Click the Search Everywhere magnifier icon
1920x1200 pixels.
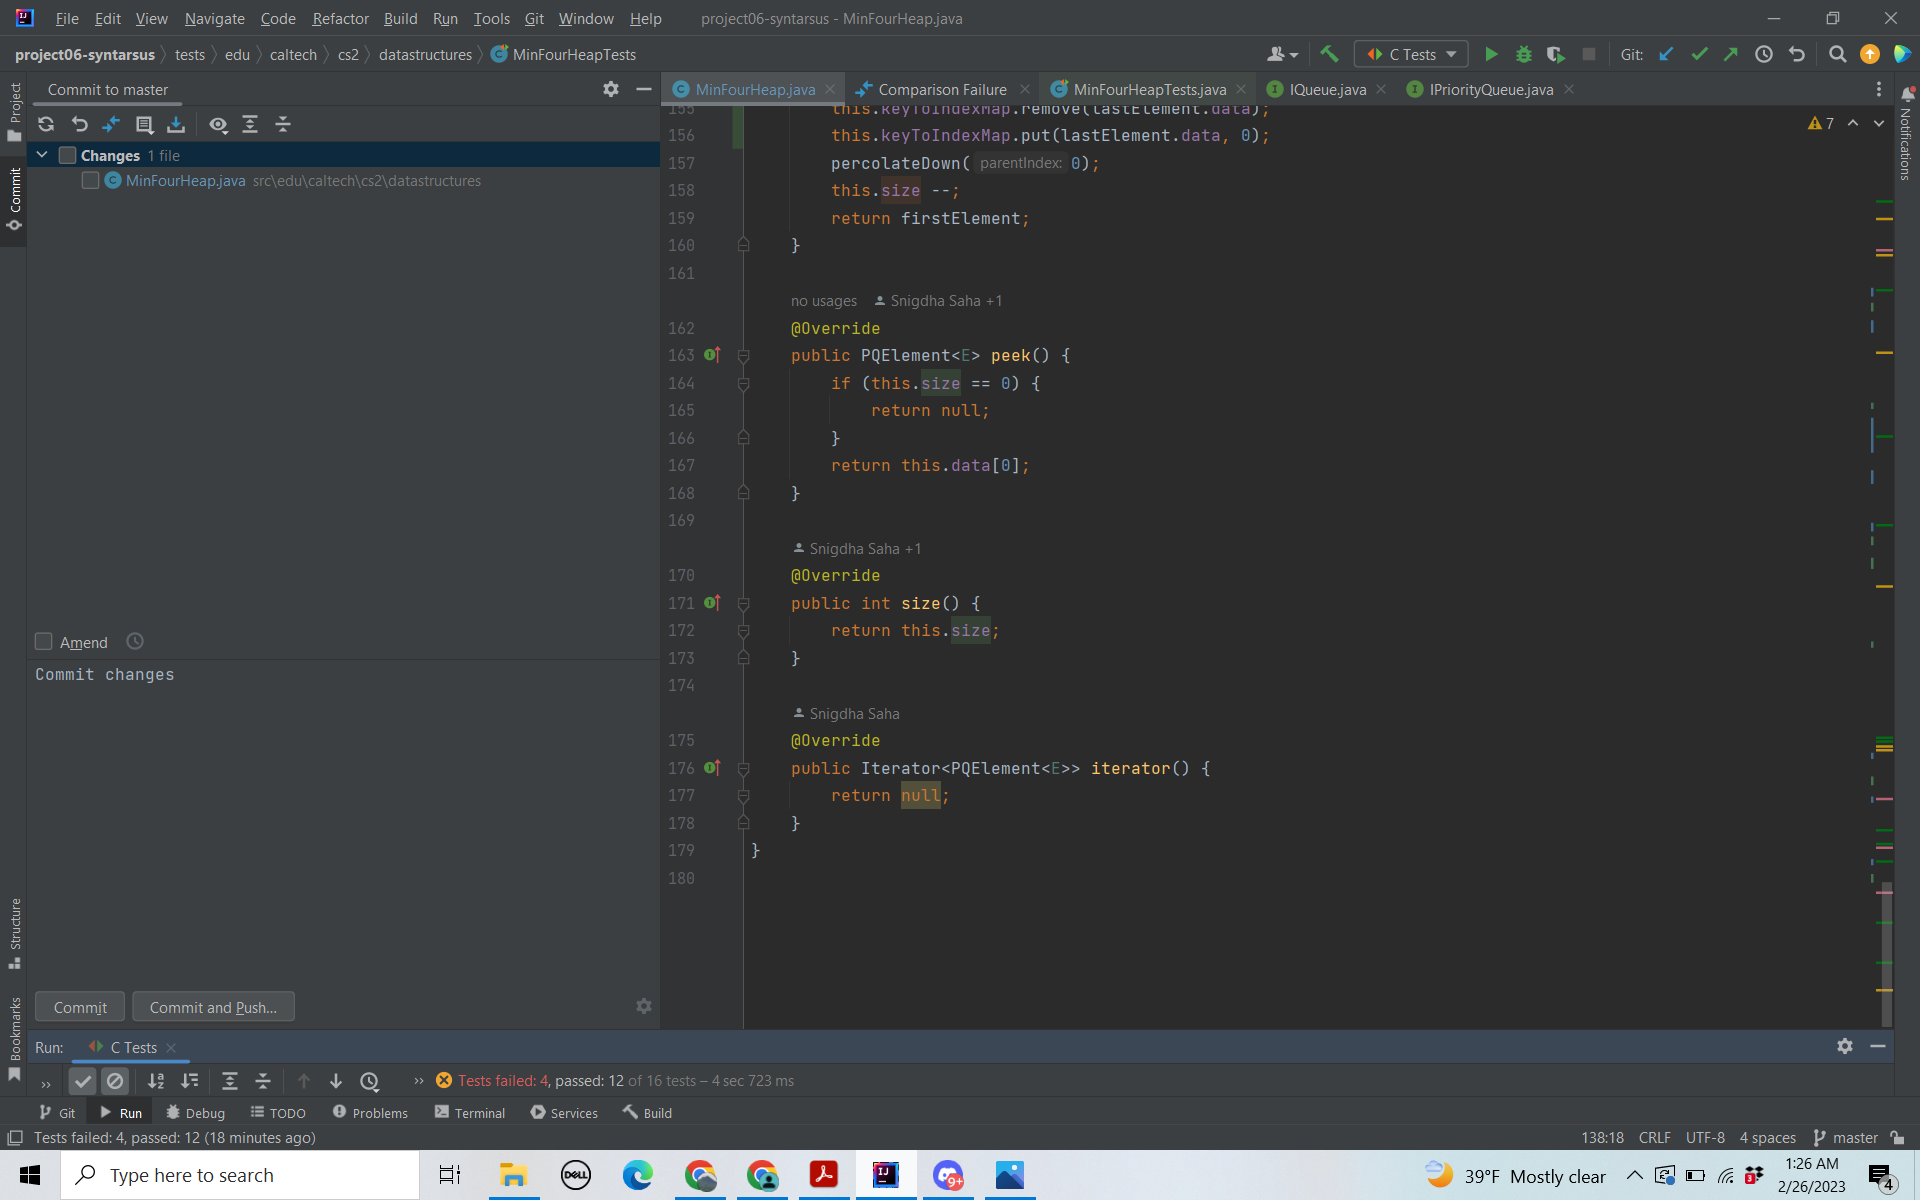(x=1837, y=55)
